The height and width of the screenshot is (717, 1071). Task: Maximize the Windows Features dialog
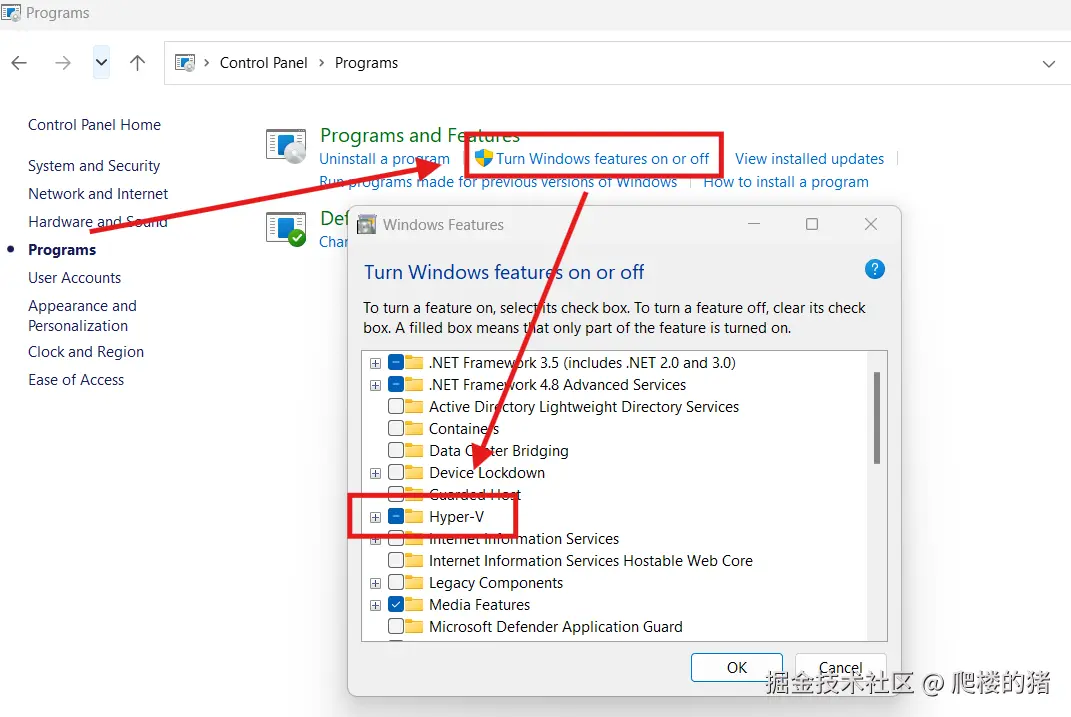pos(811,224)
